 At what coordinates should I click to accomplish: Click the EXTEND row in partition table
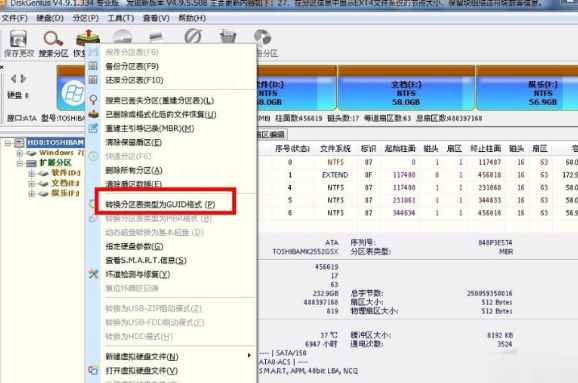(418, 175)
